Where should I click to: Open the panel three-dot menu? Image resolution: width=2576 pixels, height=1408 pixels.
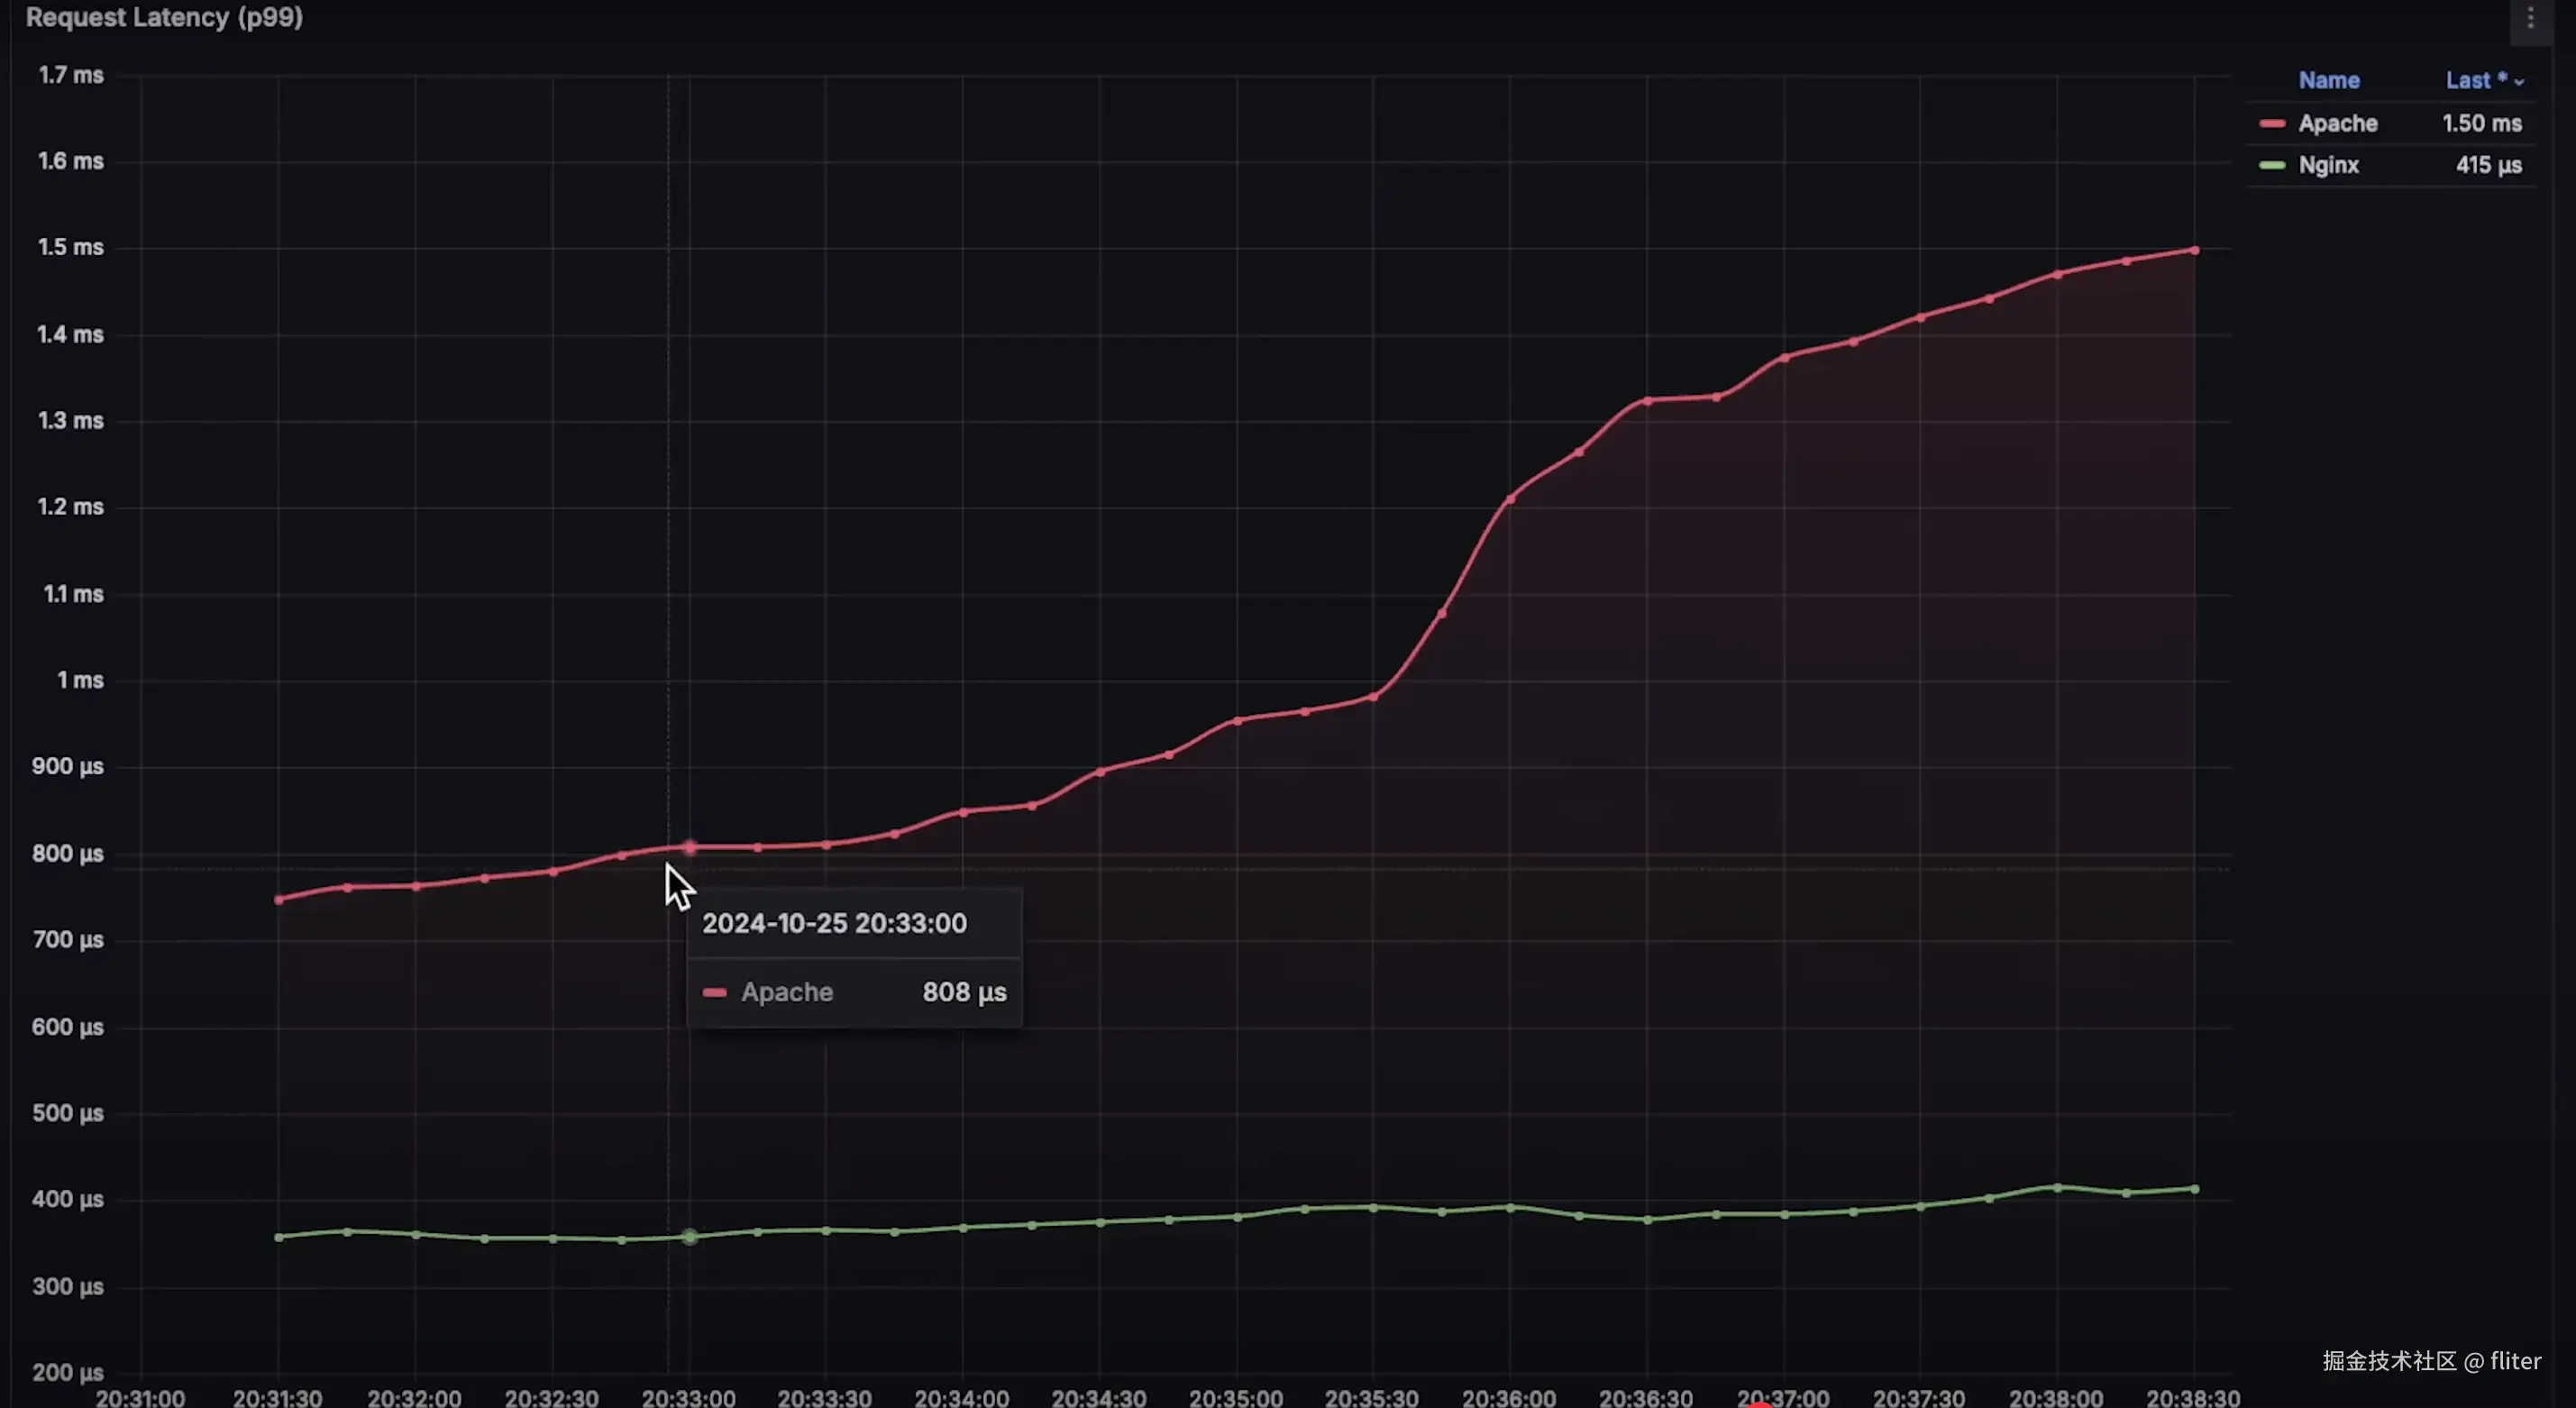[x=2530, y=18]
